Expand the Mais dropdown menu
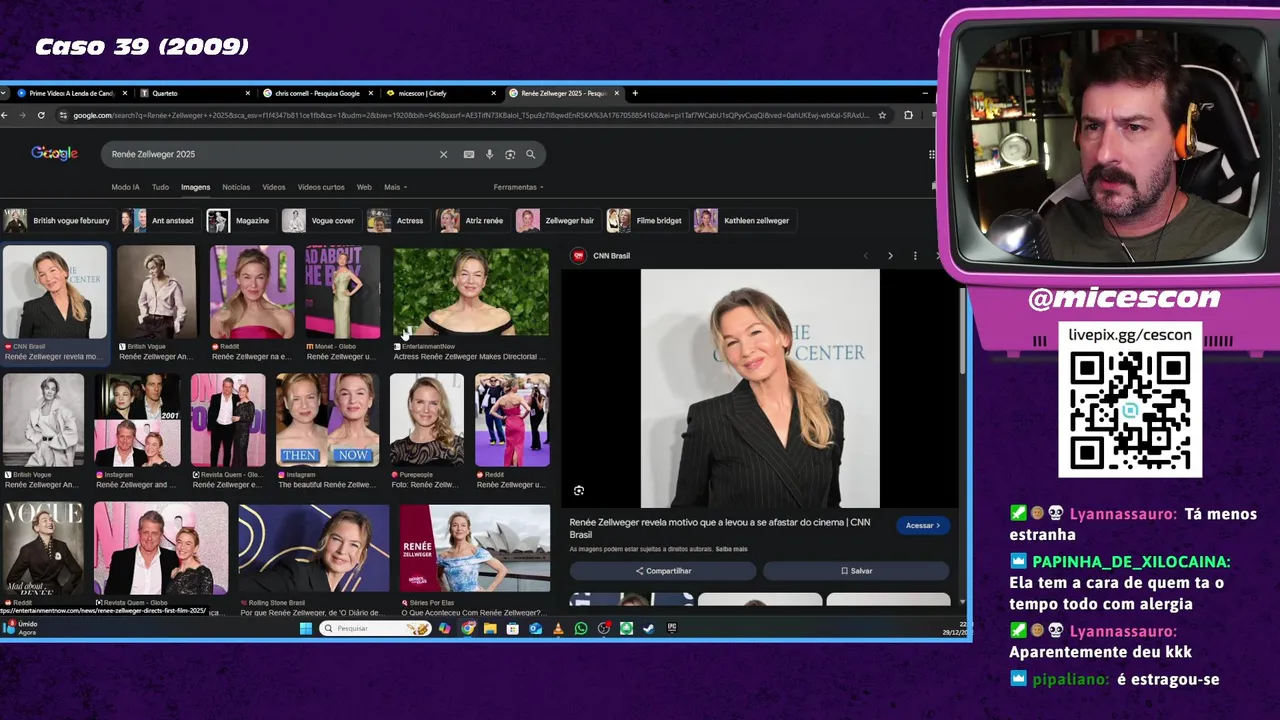1280x720 pixels. (x=396, y=187)
